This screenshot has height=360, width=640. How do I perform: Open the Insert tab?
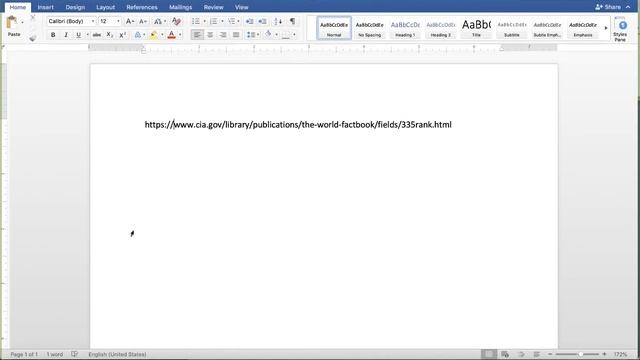pos(46,7)
